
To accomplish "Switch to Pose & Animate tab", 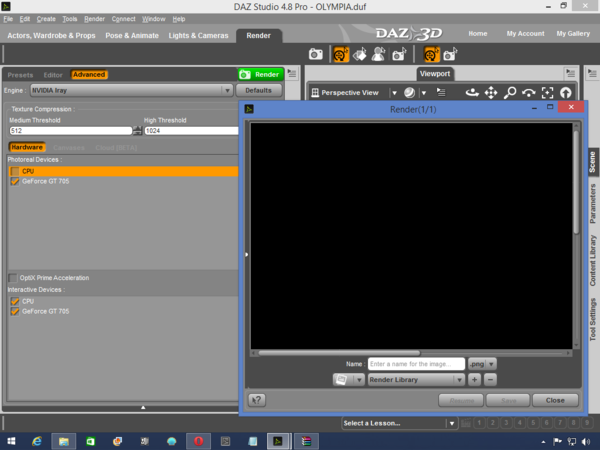I will (132, 36).
